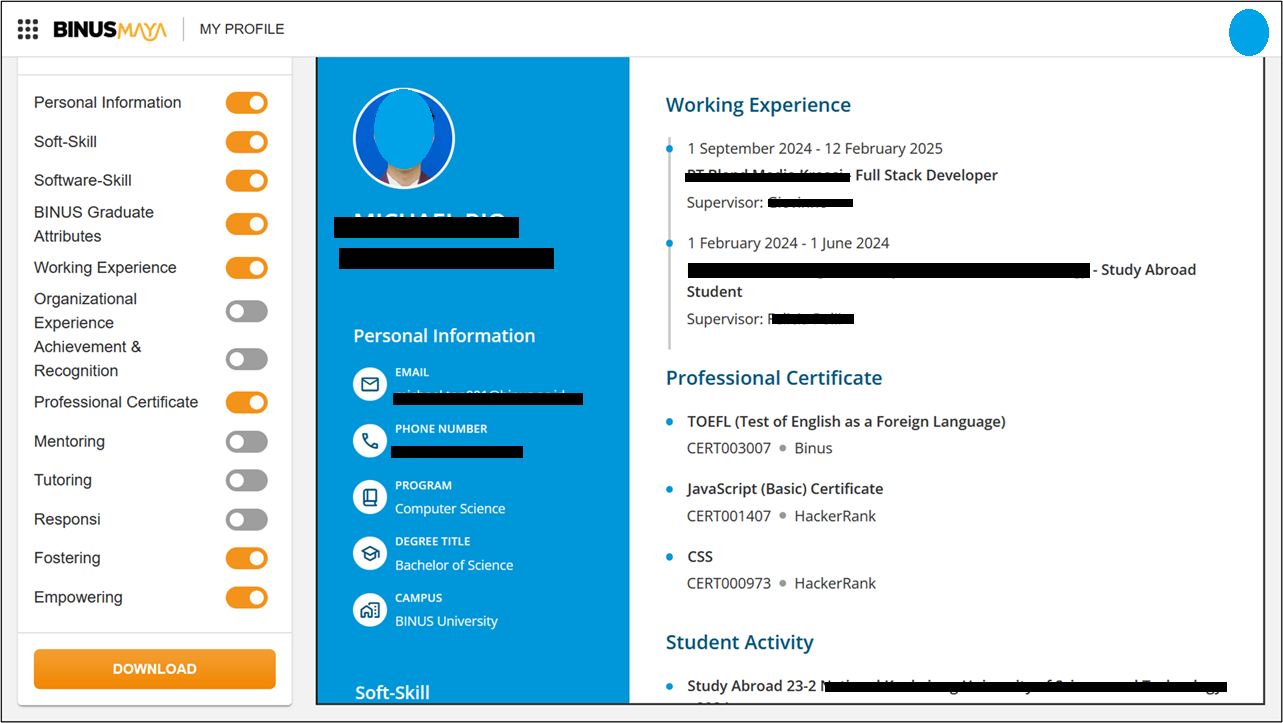Hide Working Experience section toggle
This screenshot has height=723, width=1283.
[x=247, y=268]
